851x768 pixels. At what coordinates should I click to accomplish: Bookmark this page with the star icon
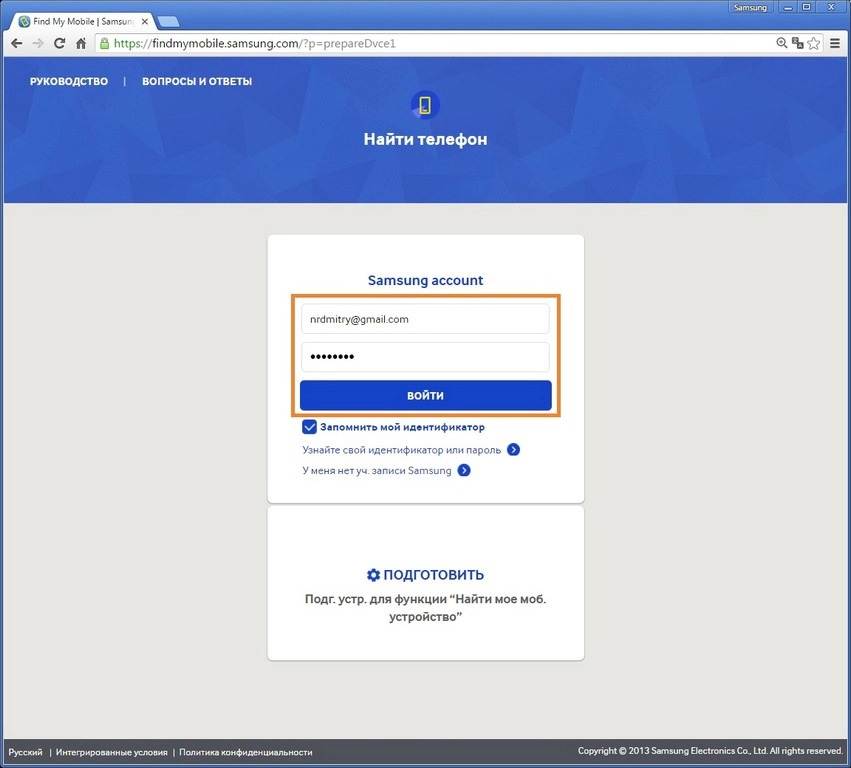814,44
